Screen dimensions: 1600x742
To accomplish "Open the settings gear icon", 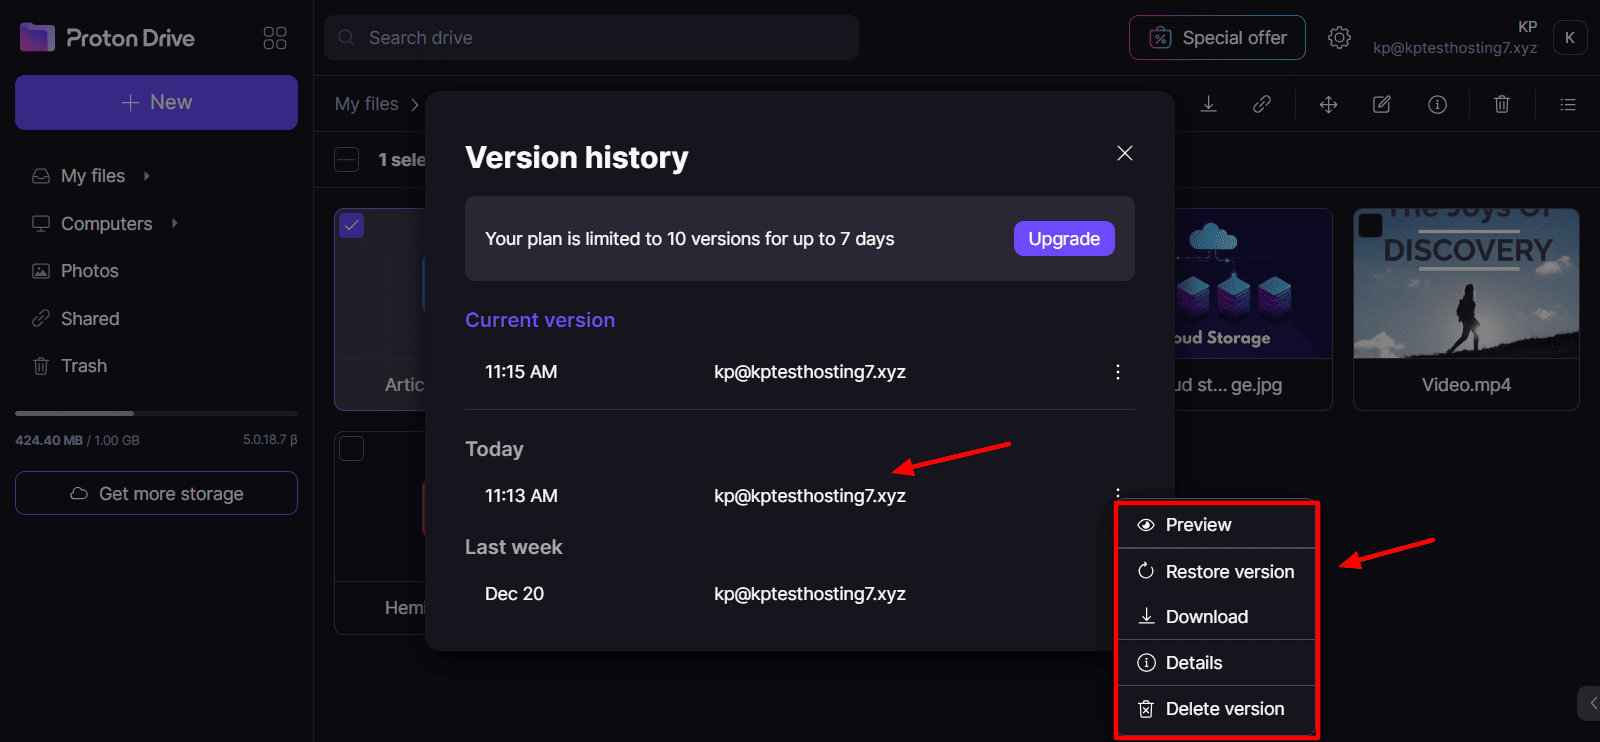I will [1339, 38].
